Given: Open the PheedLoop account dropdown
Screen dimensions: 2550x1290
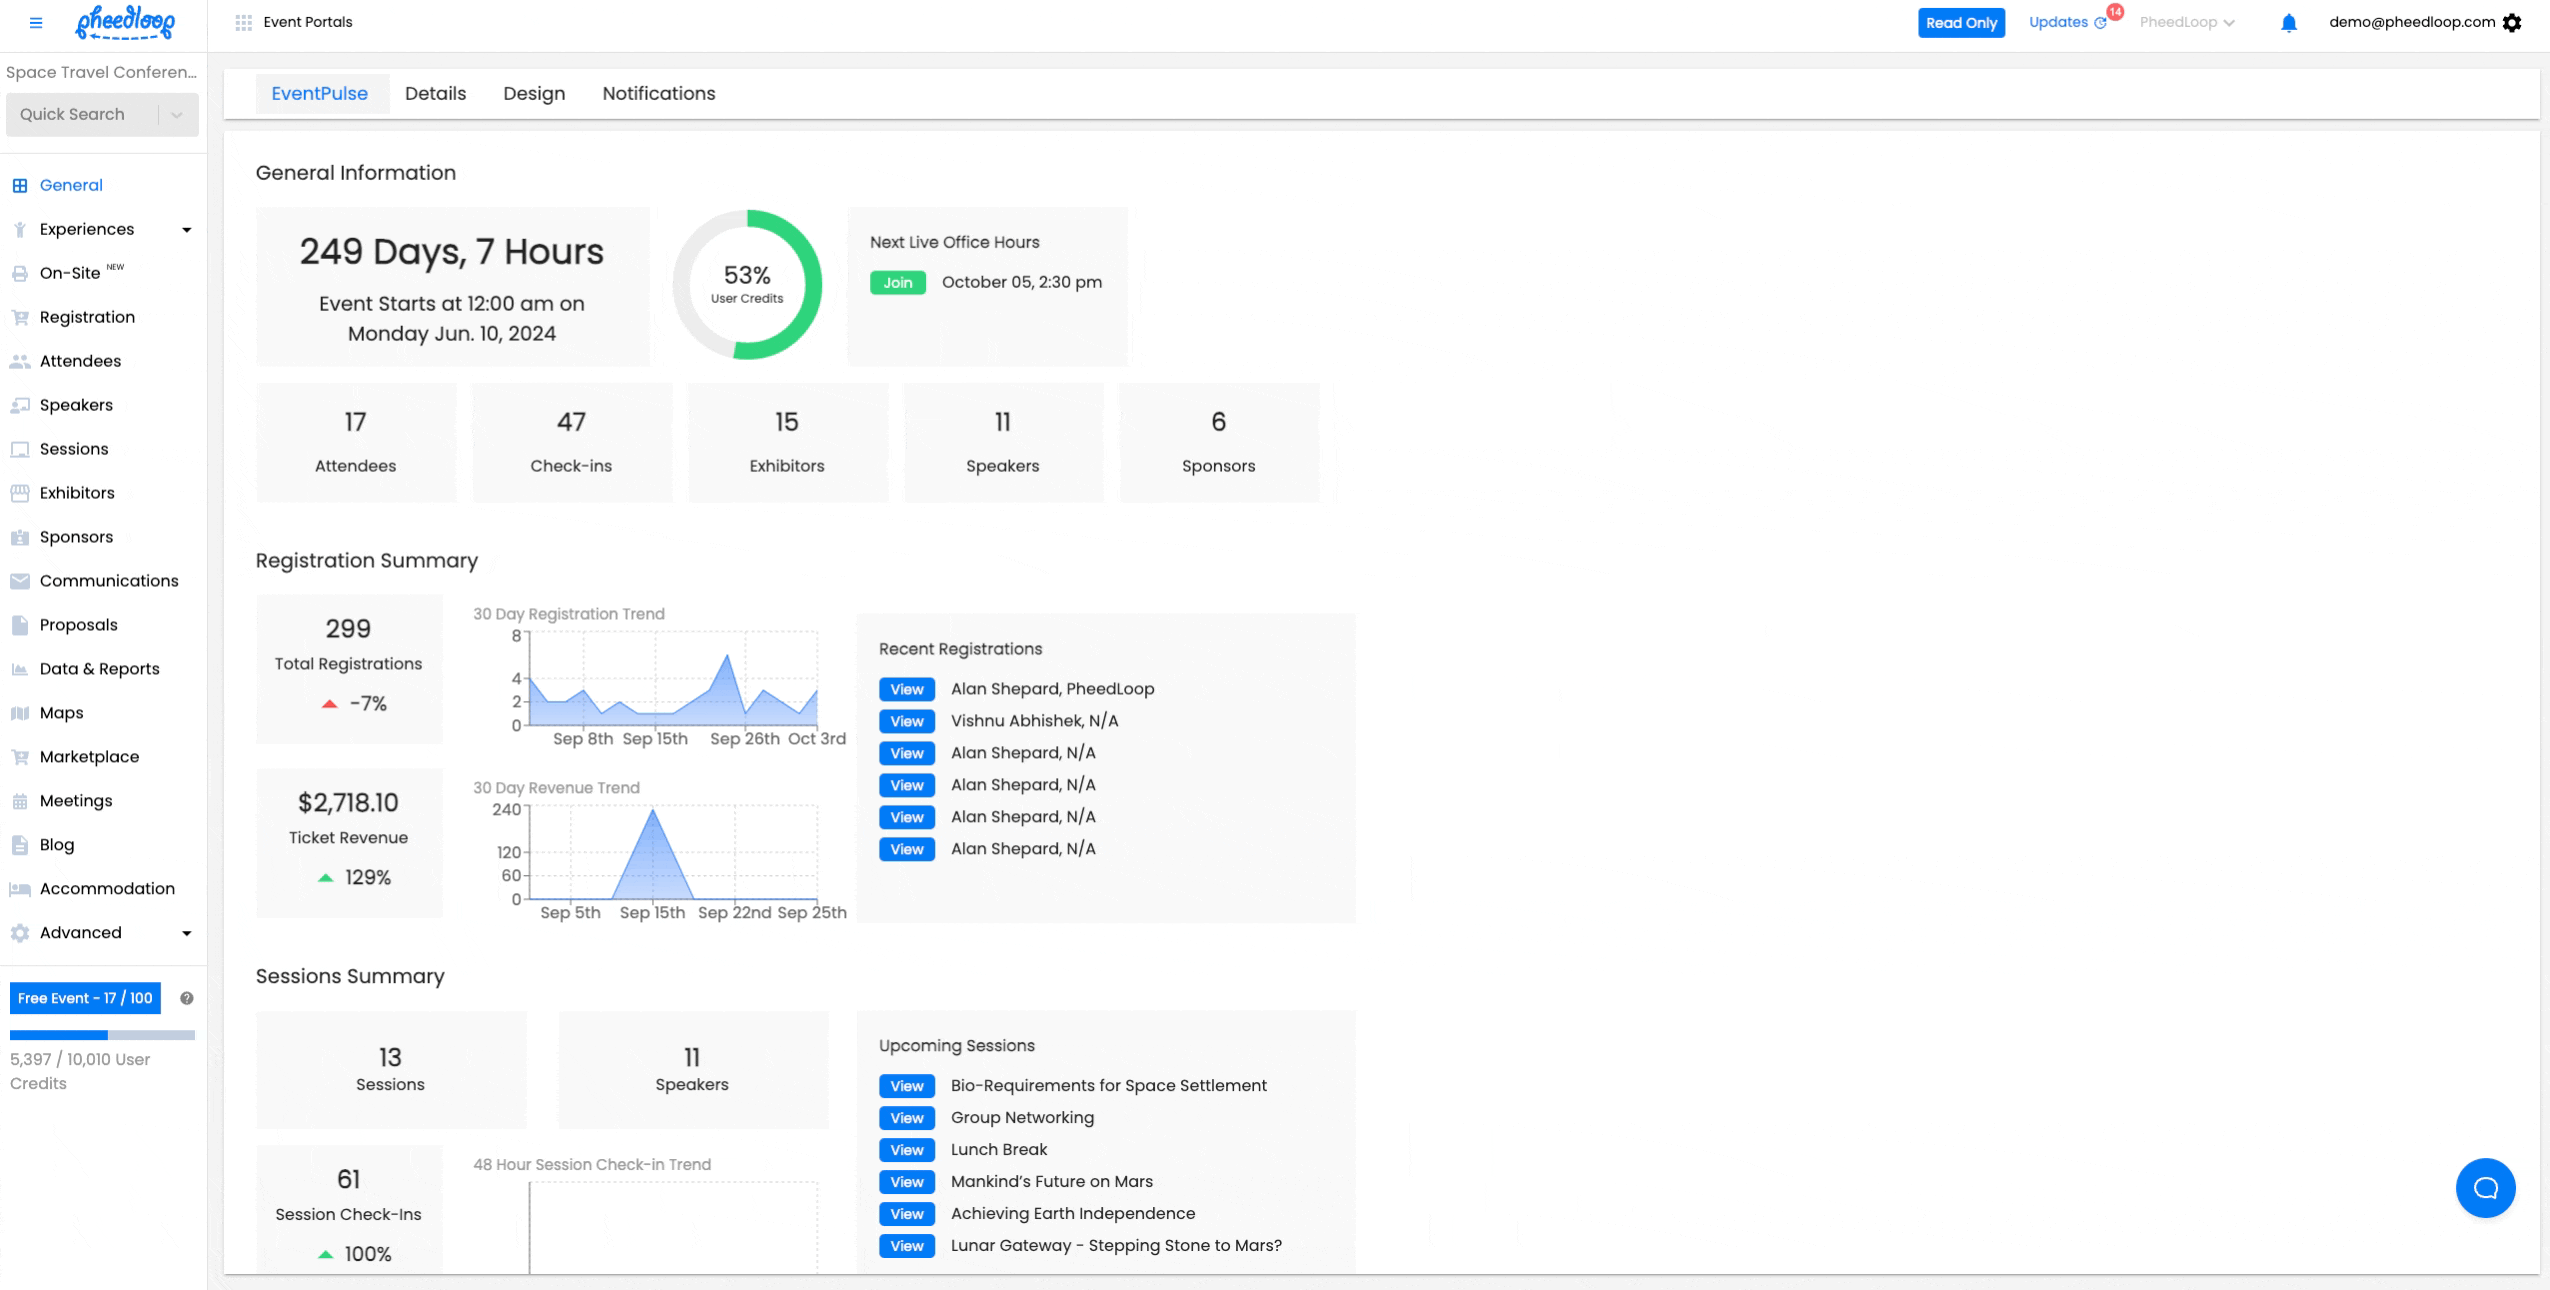Looking at the screenshot, I should 2187,23.
